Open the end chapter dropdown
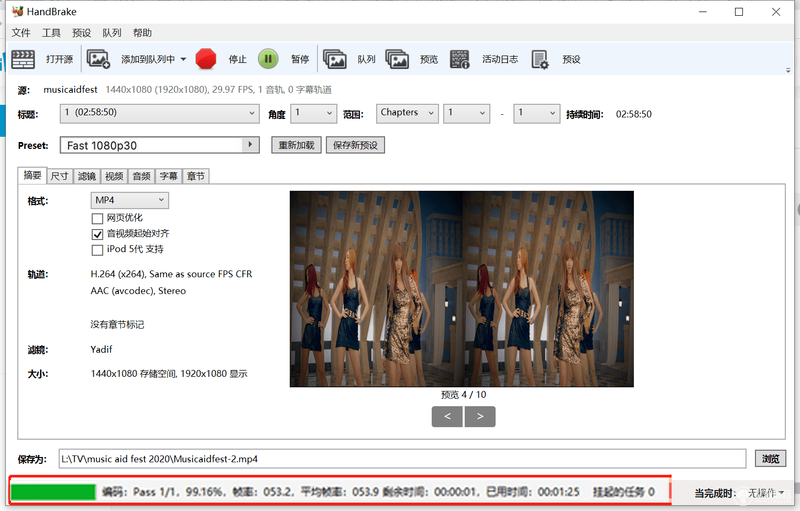The height and width of the screenshot is (511, 800). click(536, 113)
